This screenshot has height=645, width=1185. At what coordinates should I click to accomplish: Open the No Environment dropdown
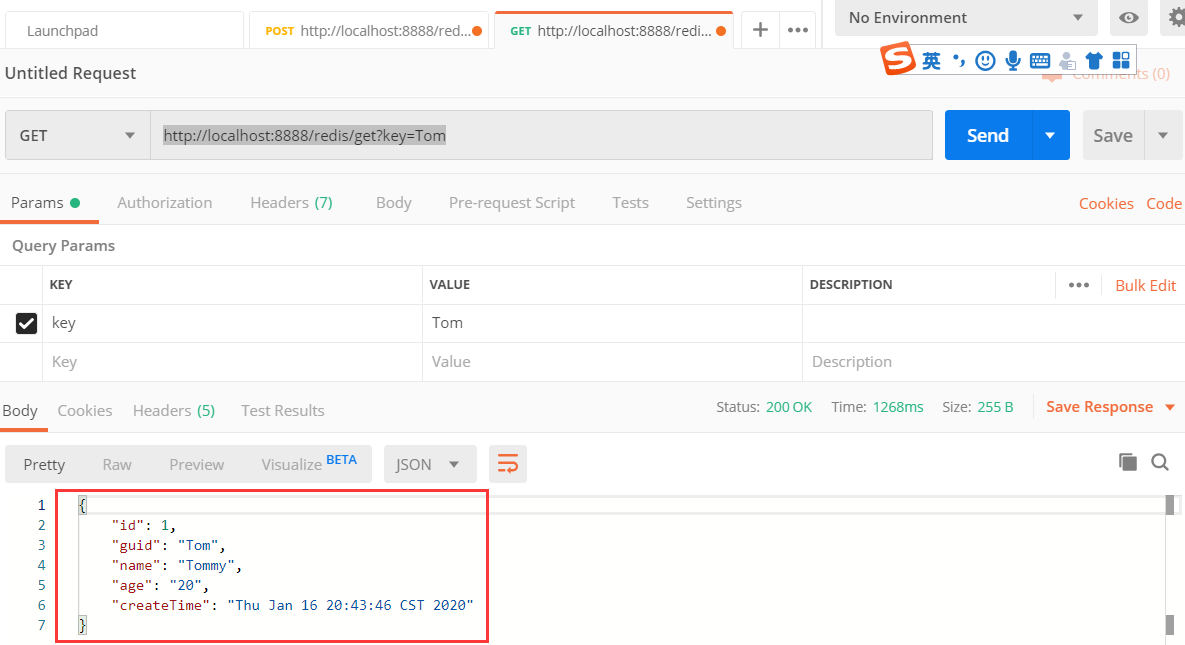tap(965, 17)
